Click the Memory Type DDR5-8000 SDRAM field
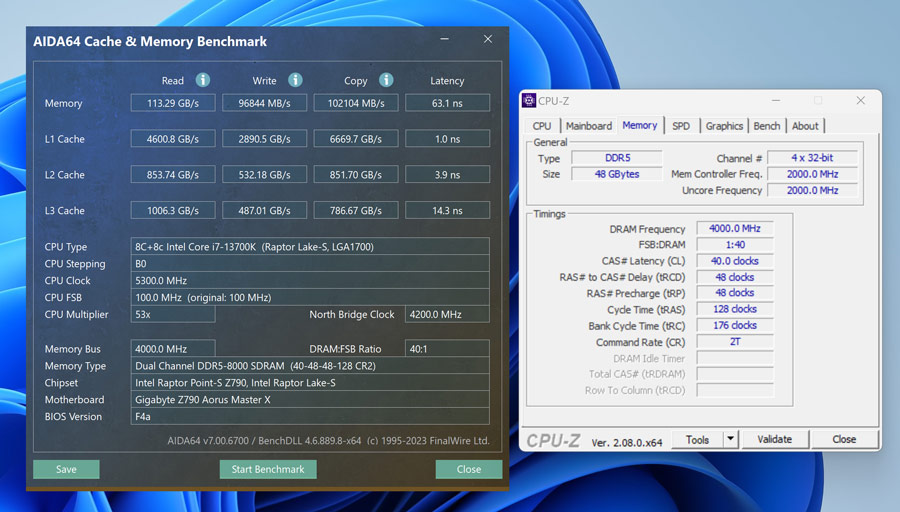The image size is (900, 512). [x=310, y=366]
